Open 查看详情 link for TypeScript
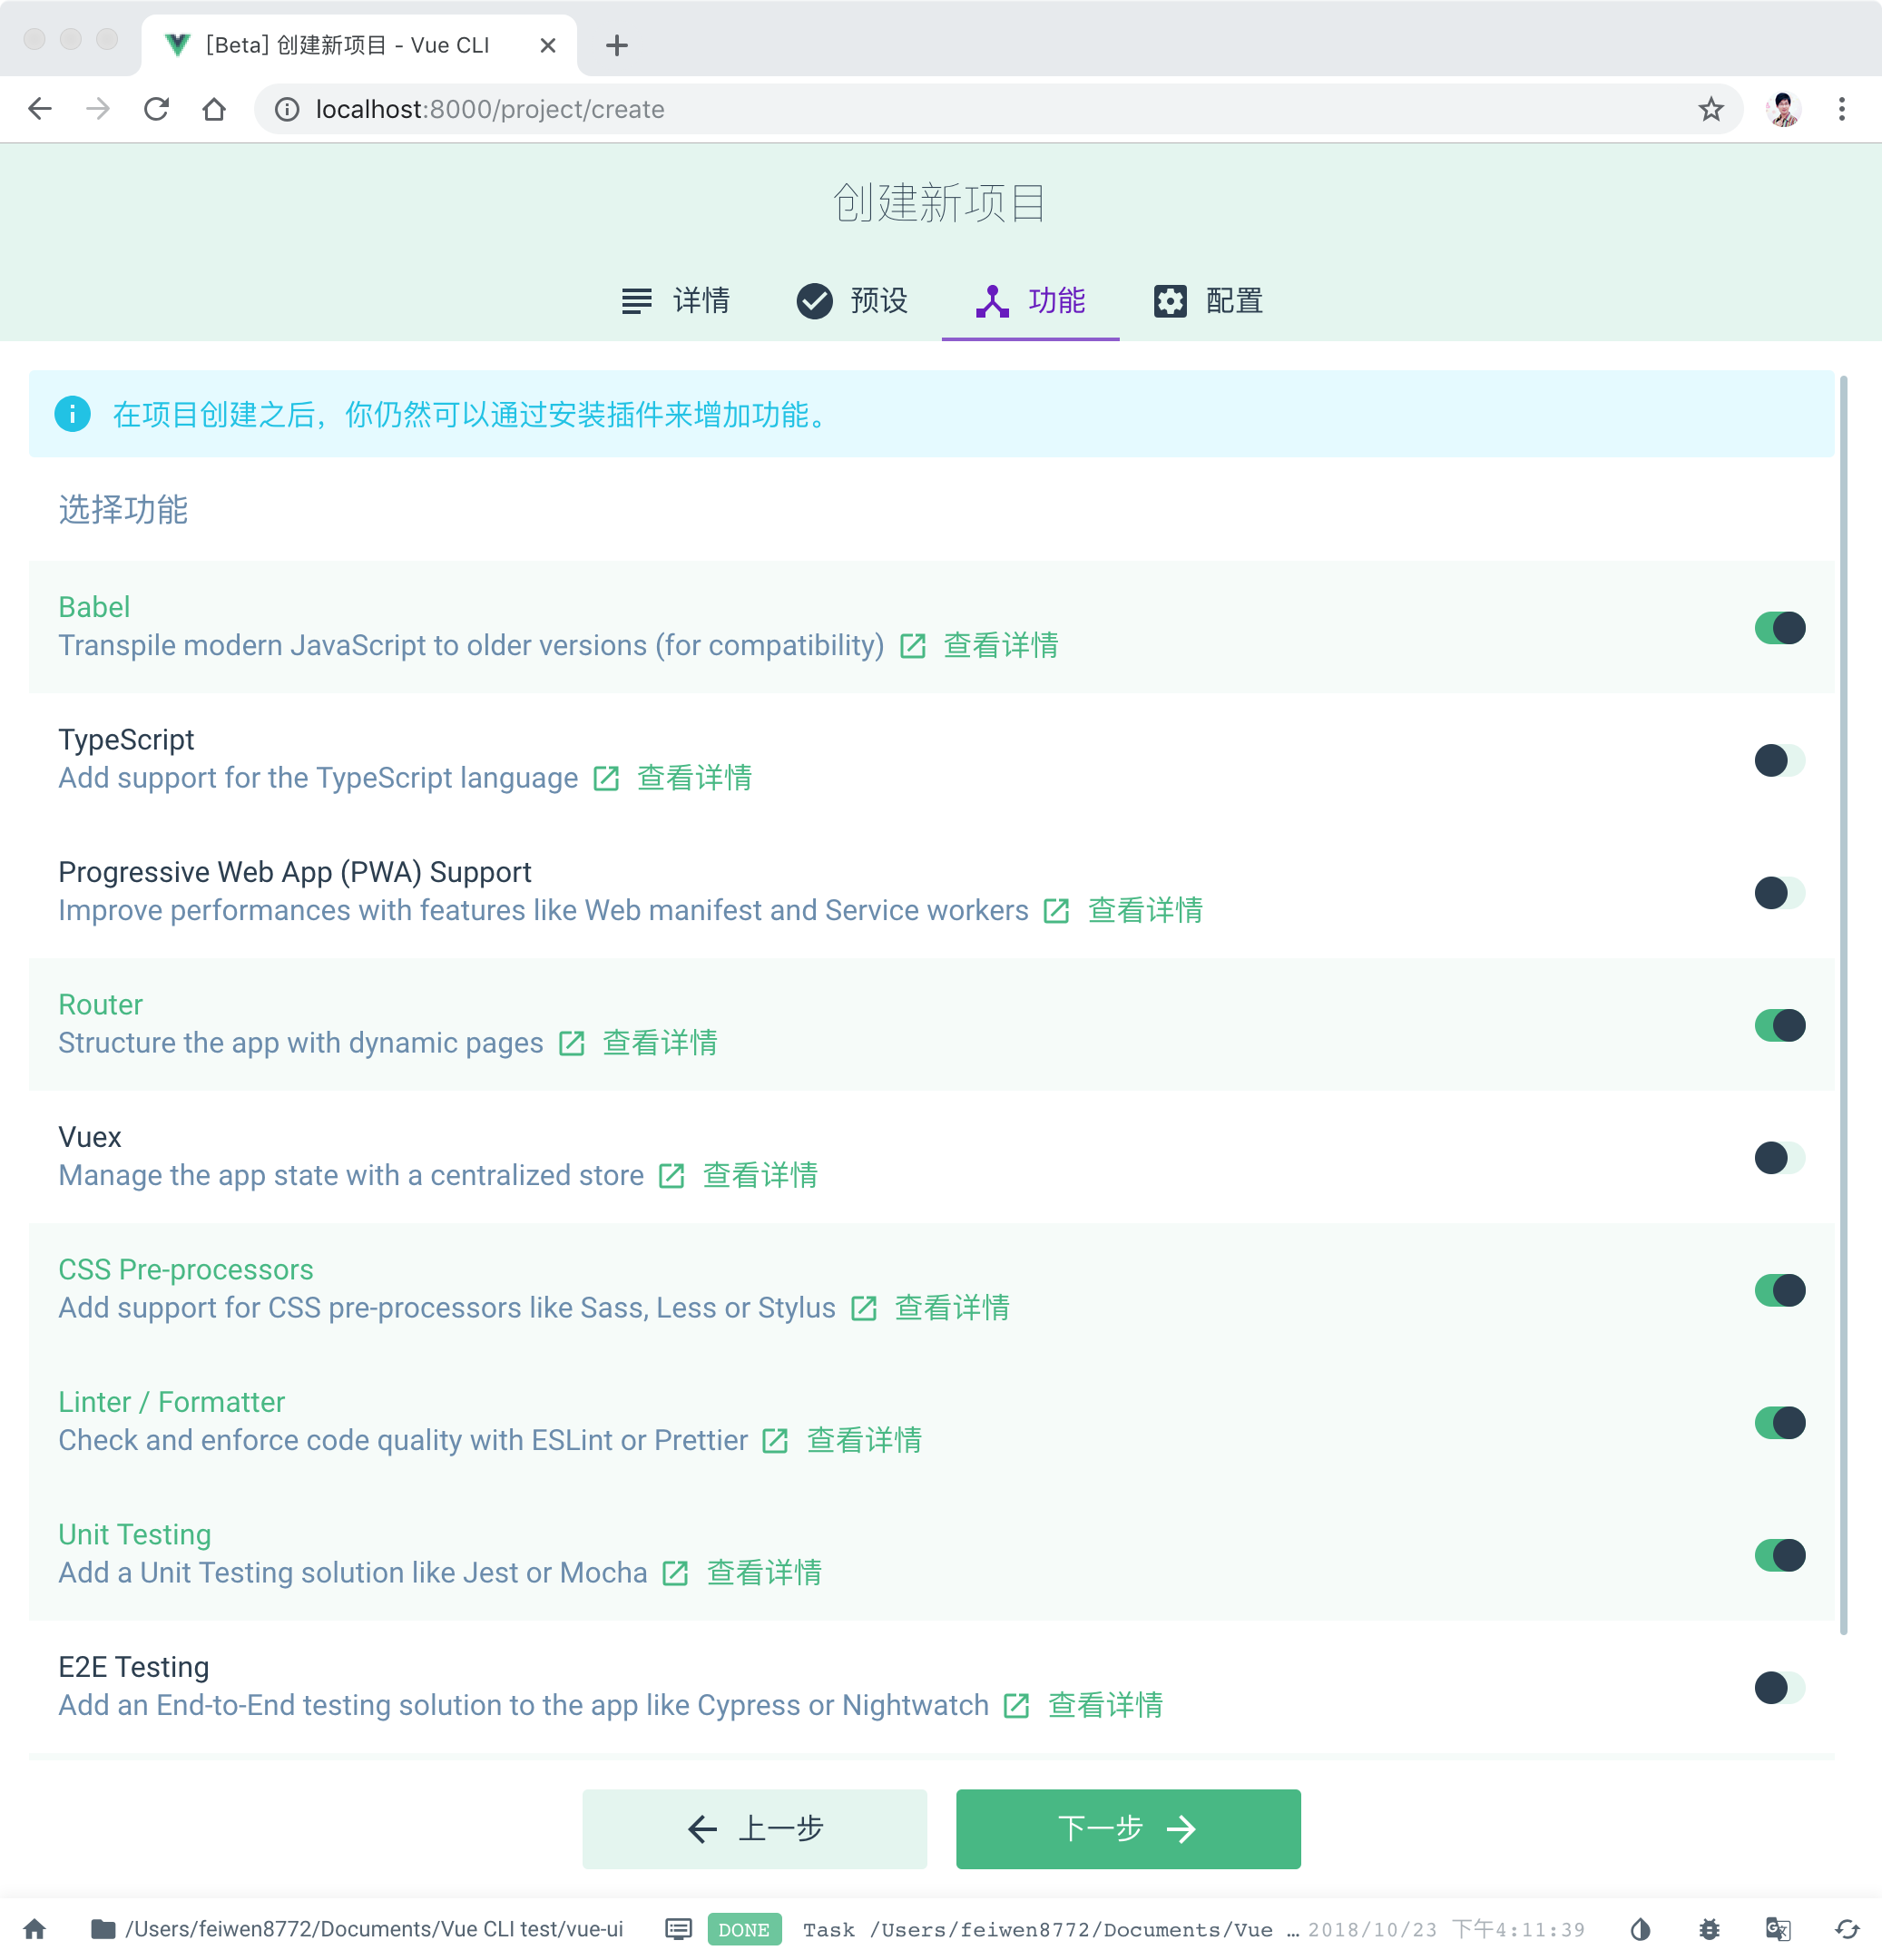 coord(695,778)
